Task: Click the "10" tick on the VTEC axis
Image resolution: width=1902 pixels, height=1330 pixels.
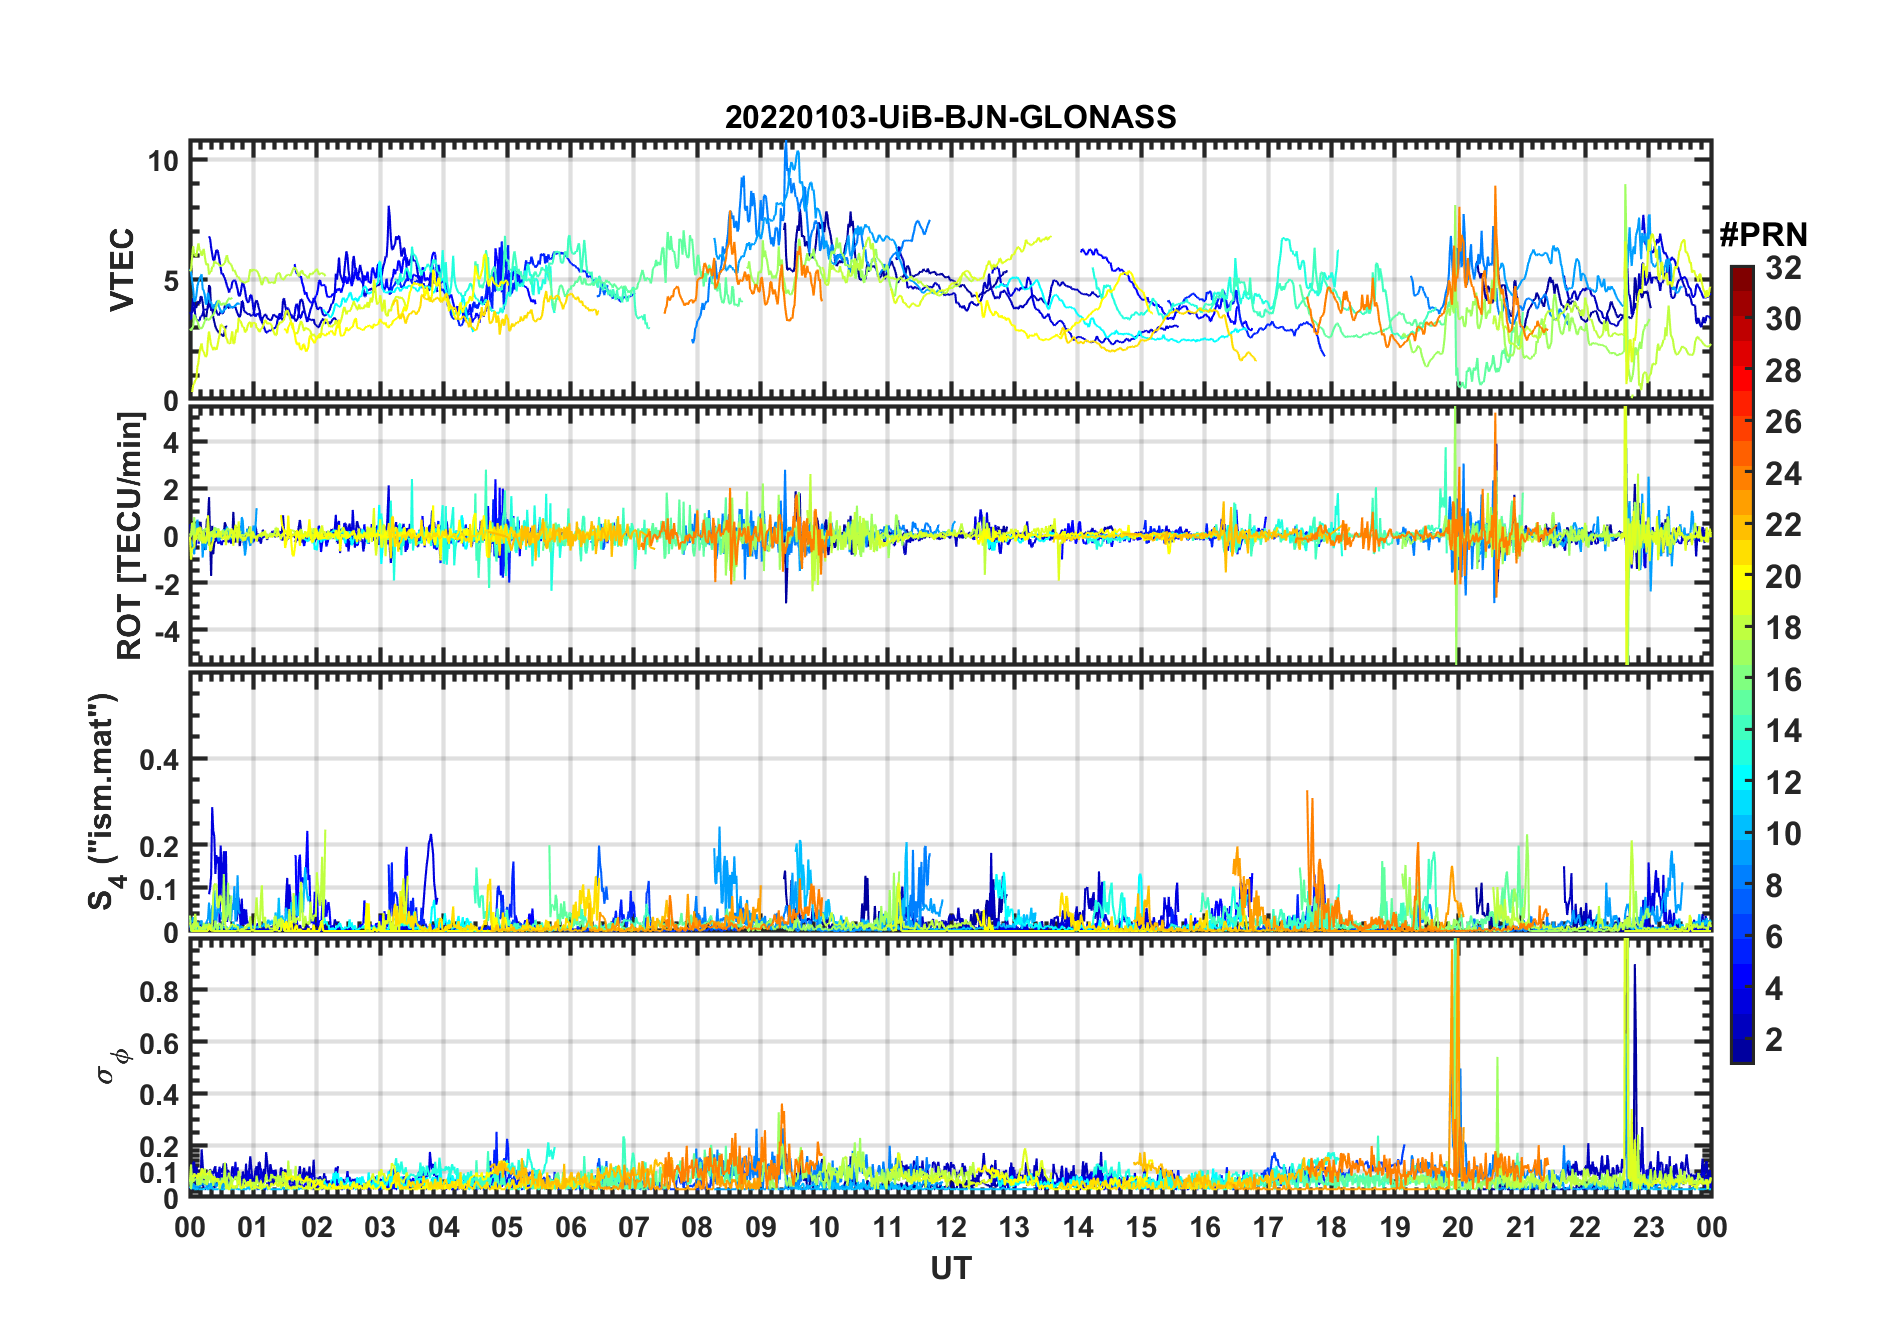Action: click(164, 161)
